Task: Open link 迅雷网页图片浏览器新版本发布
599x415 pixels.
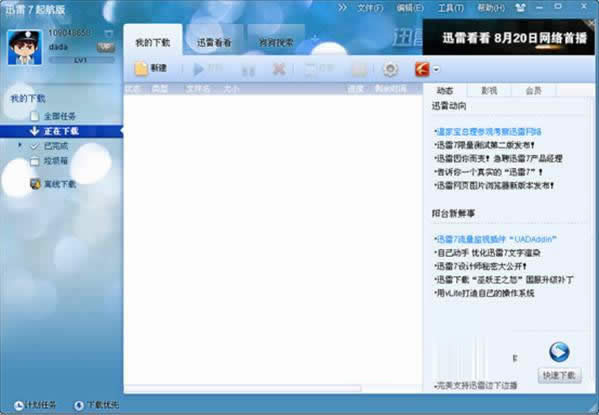Action: pyautogui.click(x=494, y=186)
